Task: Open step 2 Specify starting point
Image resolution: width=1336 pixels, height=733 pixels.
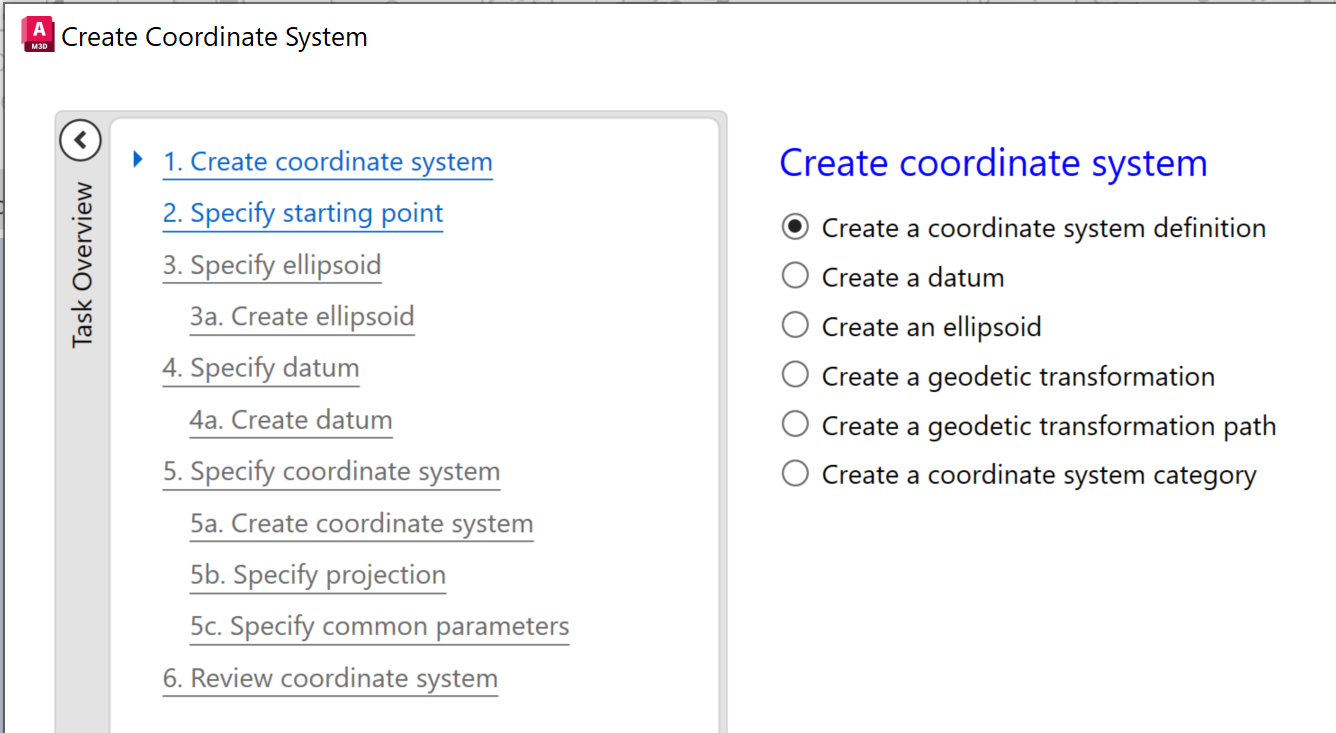Action: click(302, 213)
